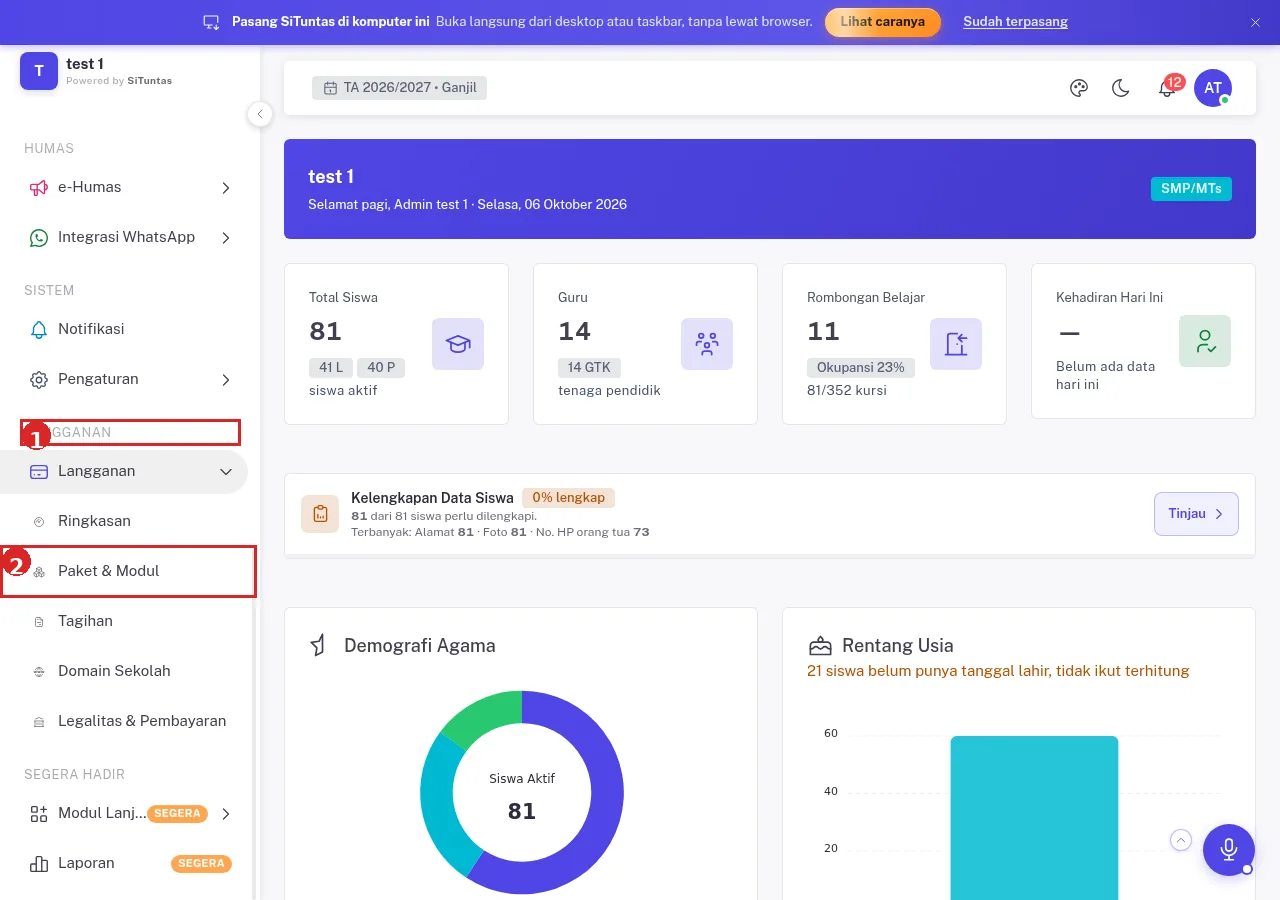Click the Tinjau button
Image resolution: width=1280 pixels, height=900 pixels.
pyautogui.click(x=1196, y=514)
